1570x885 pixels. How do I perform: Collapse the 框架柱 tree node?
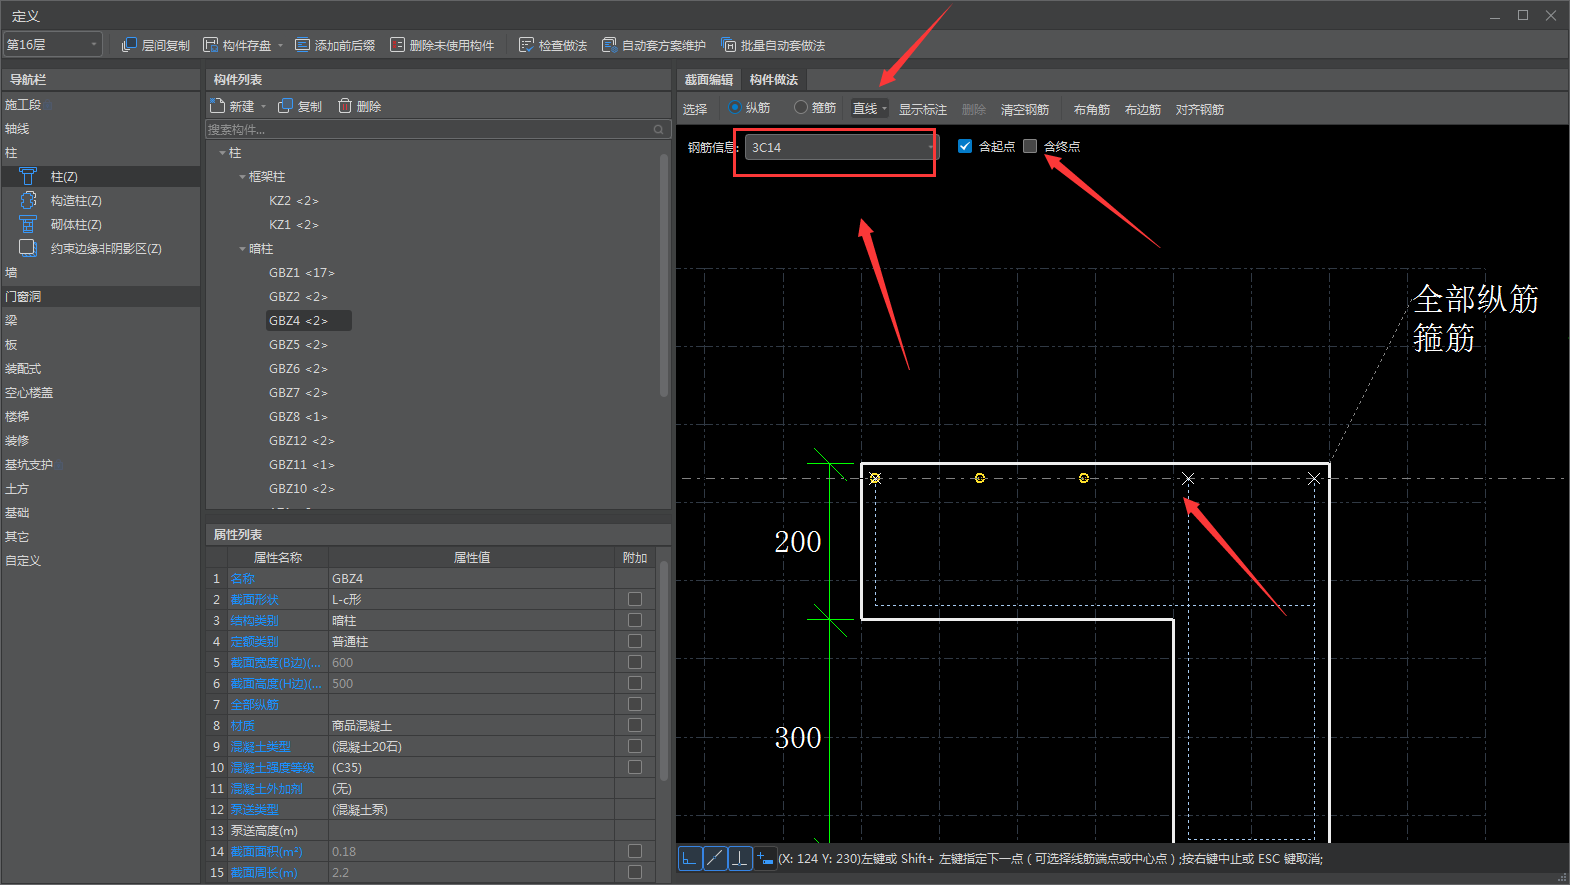pos(242,177)
